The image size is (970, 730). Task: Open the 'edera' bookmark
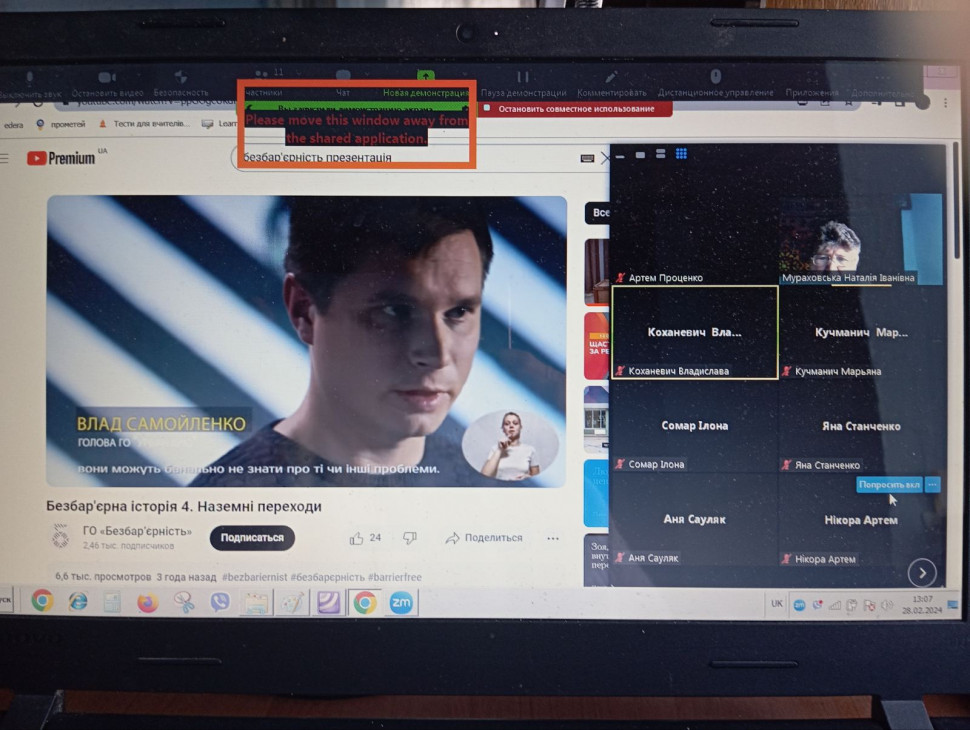(x=13, y=125)
